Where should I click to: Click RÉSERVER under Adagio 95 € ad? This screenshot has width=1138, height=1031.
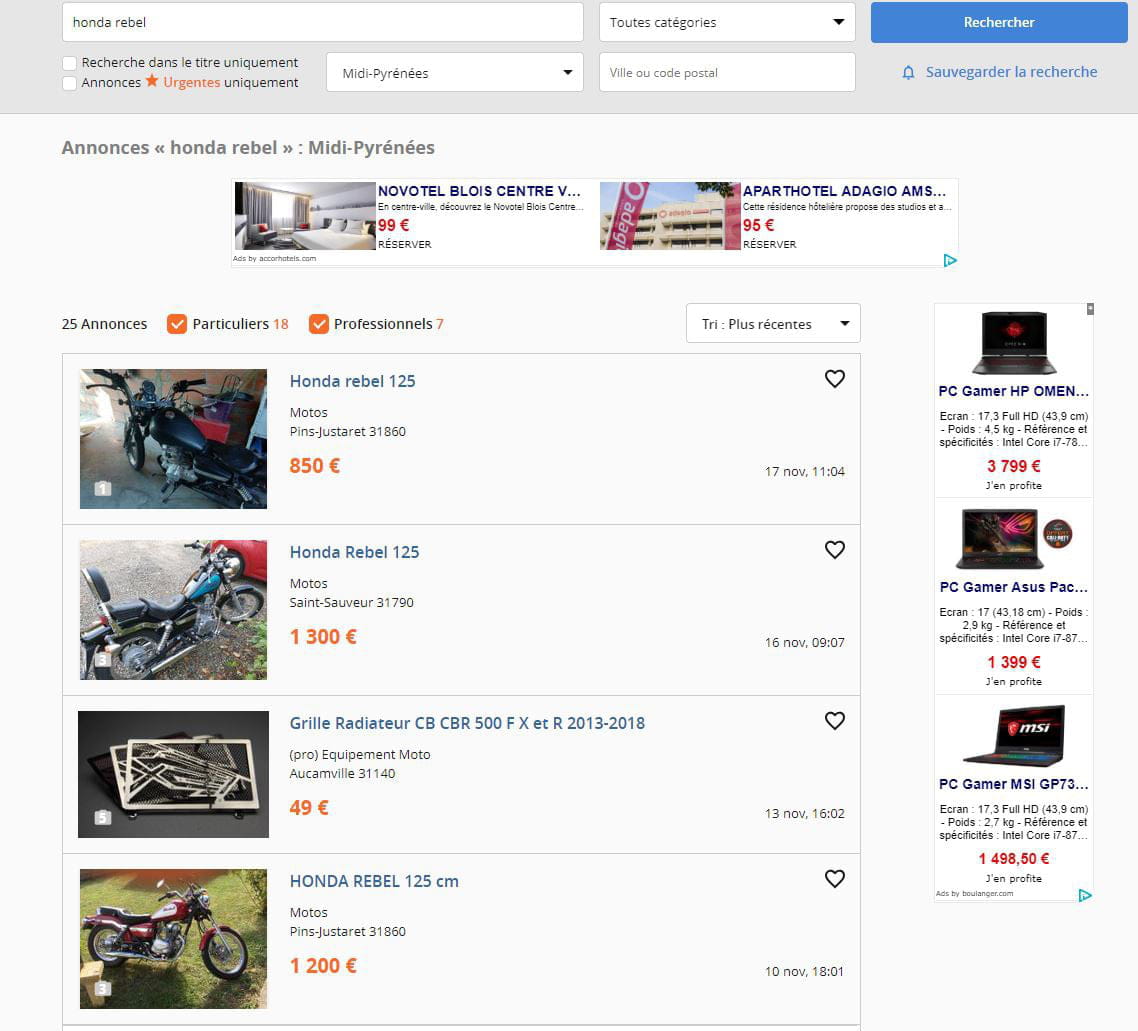coord(769,245)
